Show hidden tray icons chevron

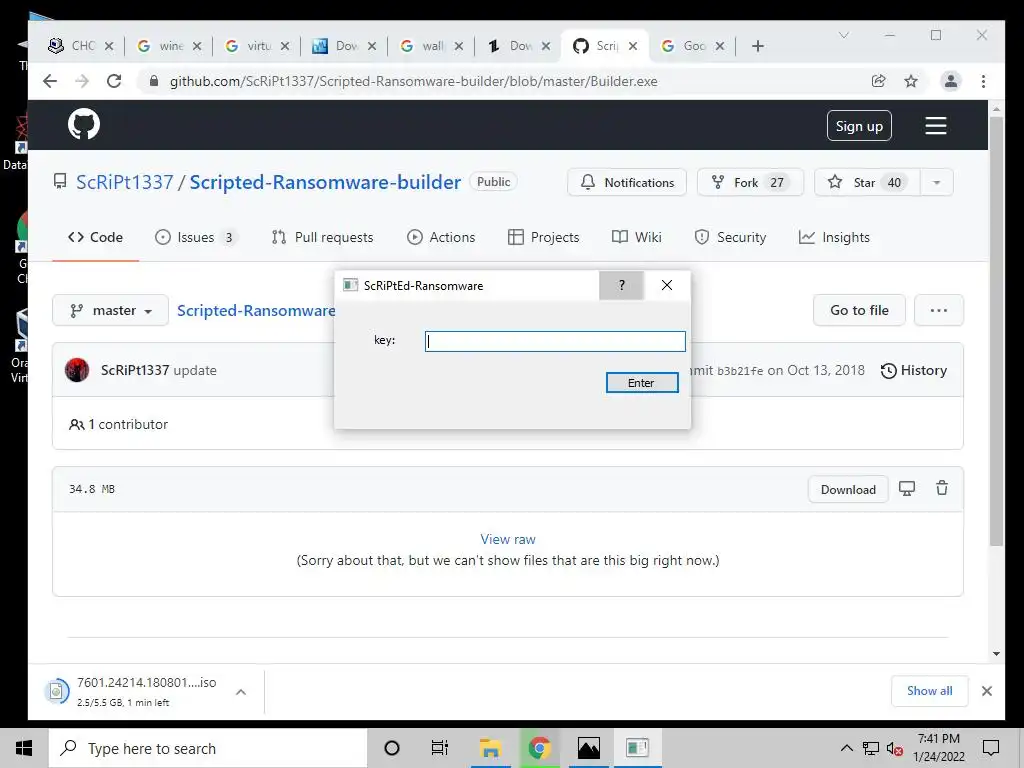point(846,748)
